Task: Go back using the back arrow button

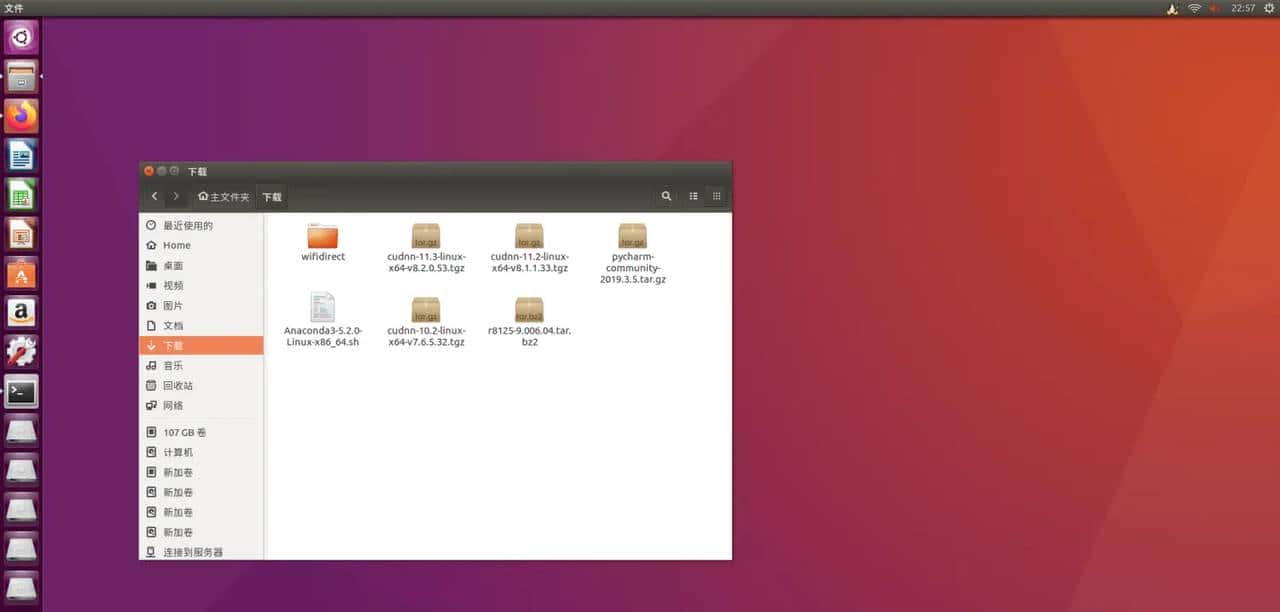Action: (x=153, y=196)
